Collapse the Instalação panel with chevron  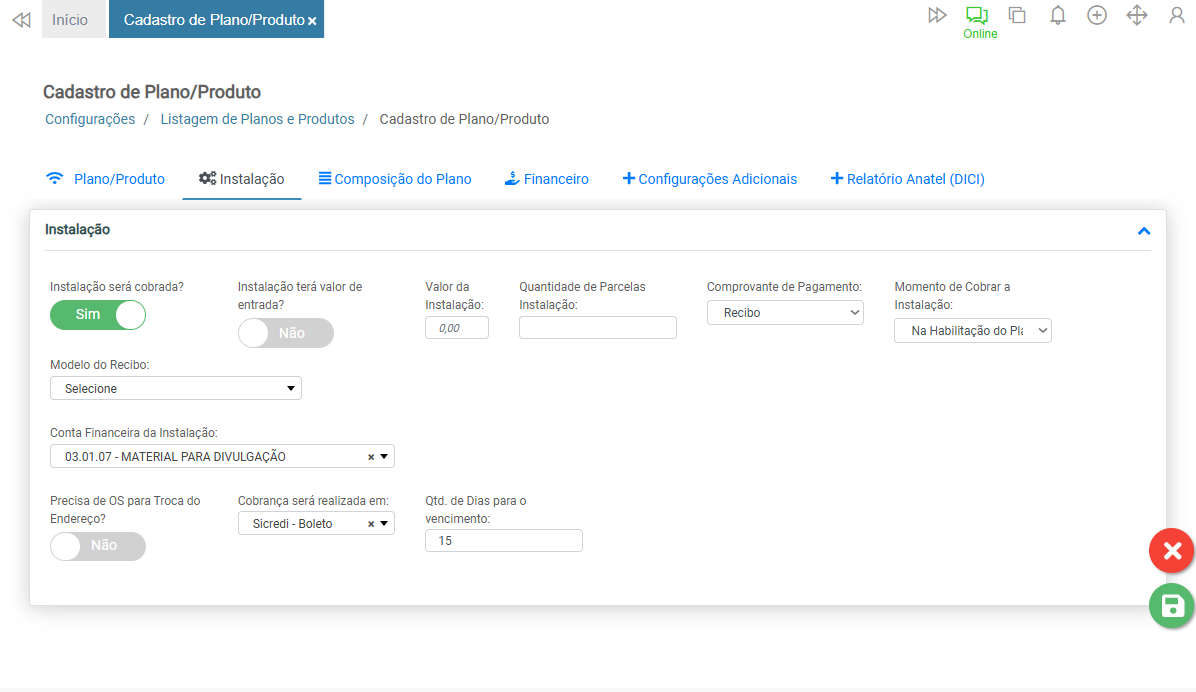[x=1144, y=231]
